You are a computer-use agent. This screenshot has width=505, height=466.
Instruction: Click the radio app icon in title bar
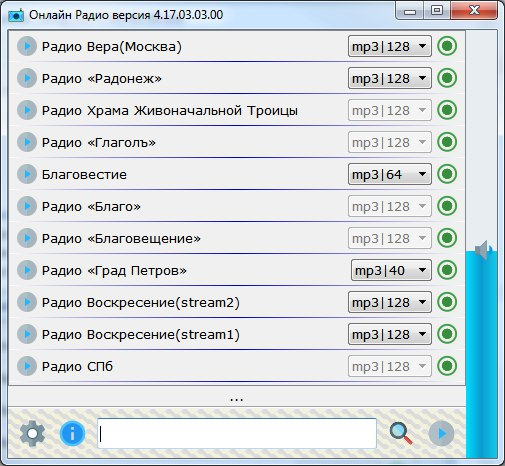click(x=16, y=15)
